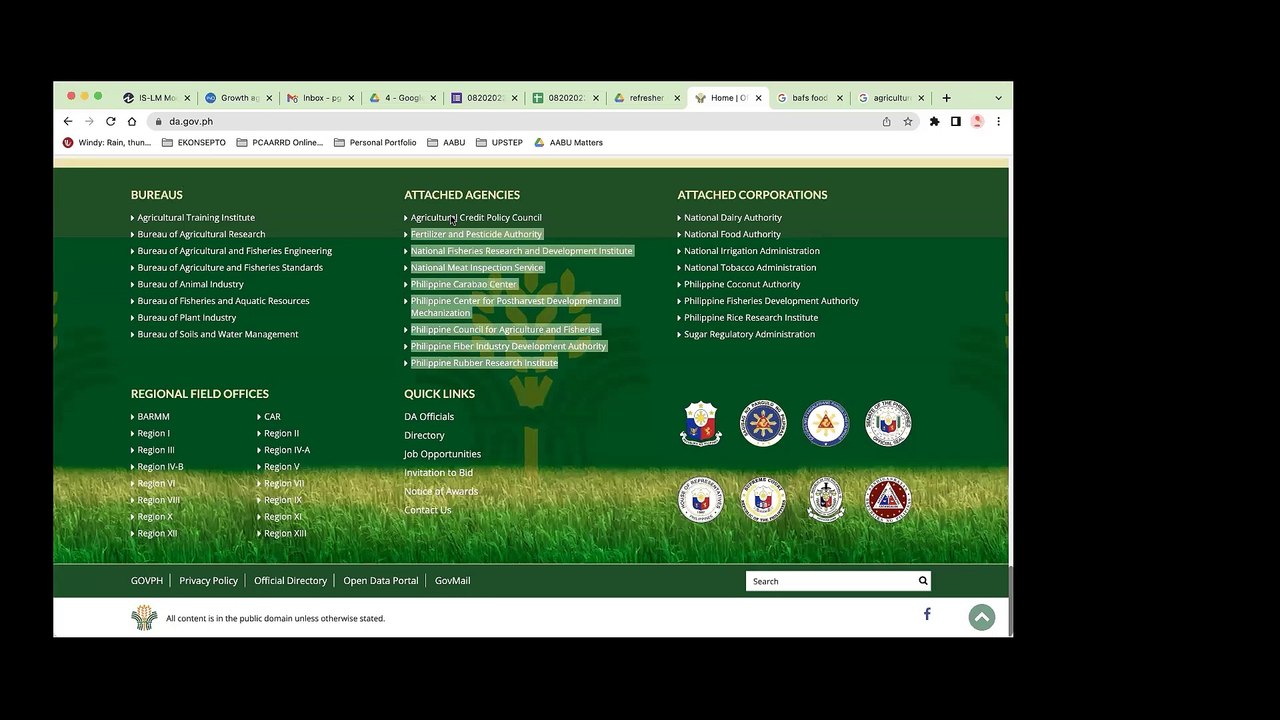Open the AABU Matters Drive bookmark
Screen dimensions: 1280x720
pyautogui.click(x=568, y=143)
